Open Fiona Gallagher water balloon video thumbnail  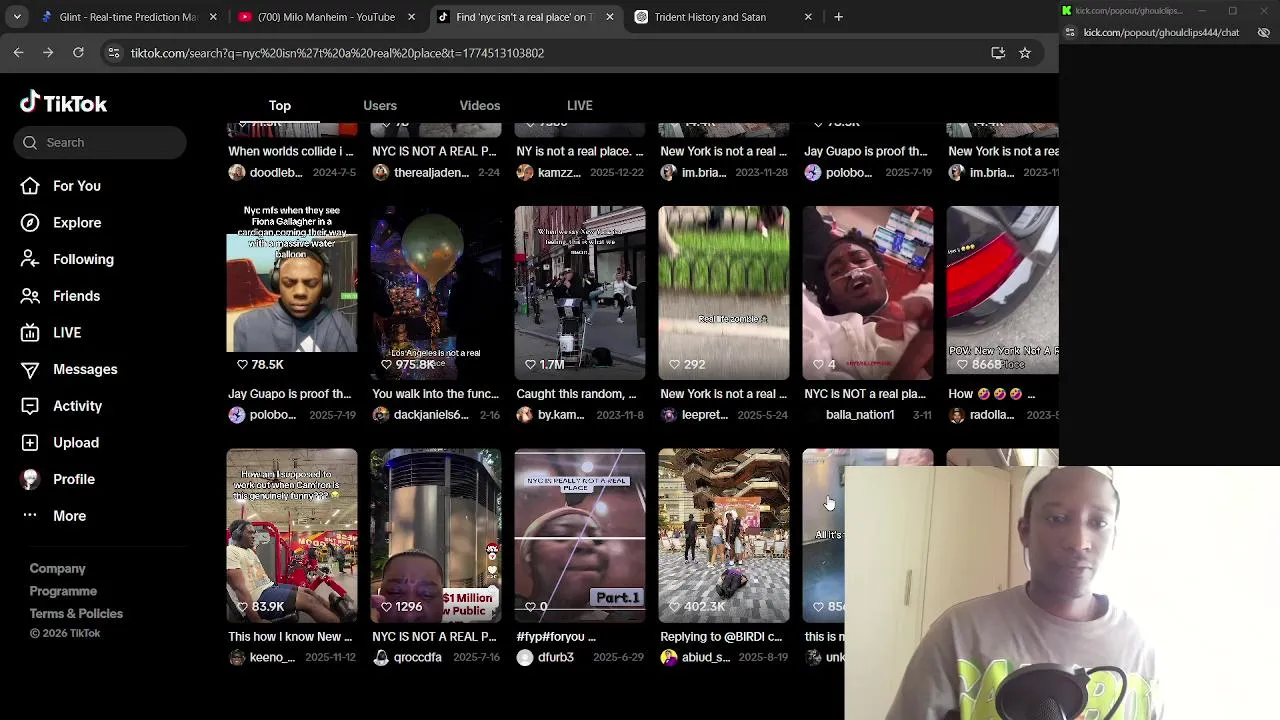[x=292, y=293]
